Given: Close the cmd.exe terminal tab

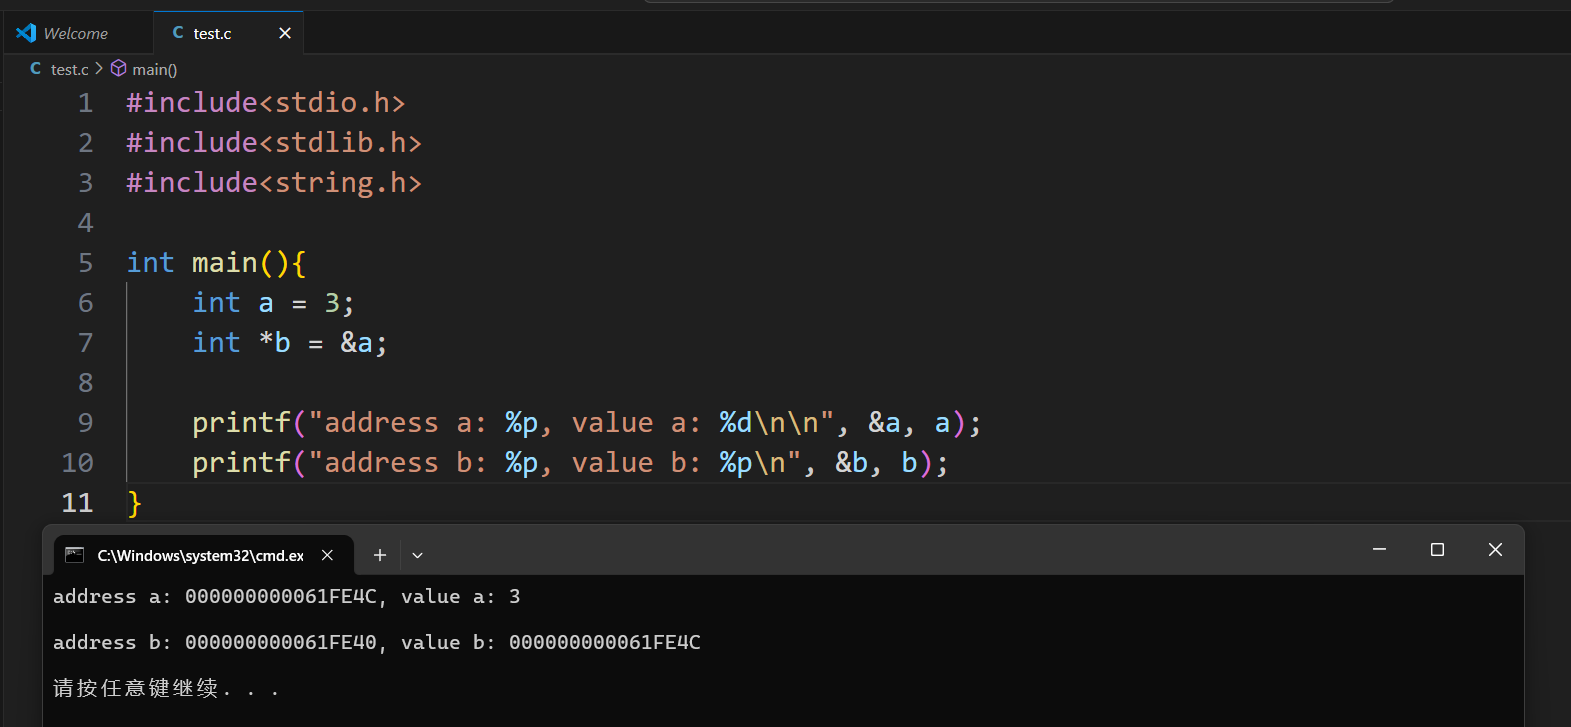Looking at the screenshot, I should [327, 555].
